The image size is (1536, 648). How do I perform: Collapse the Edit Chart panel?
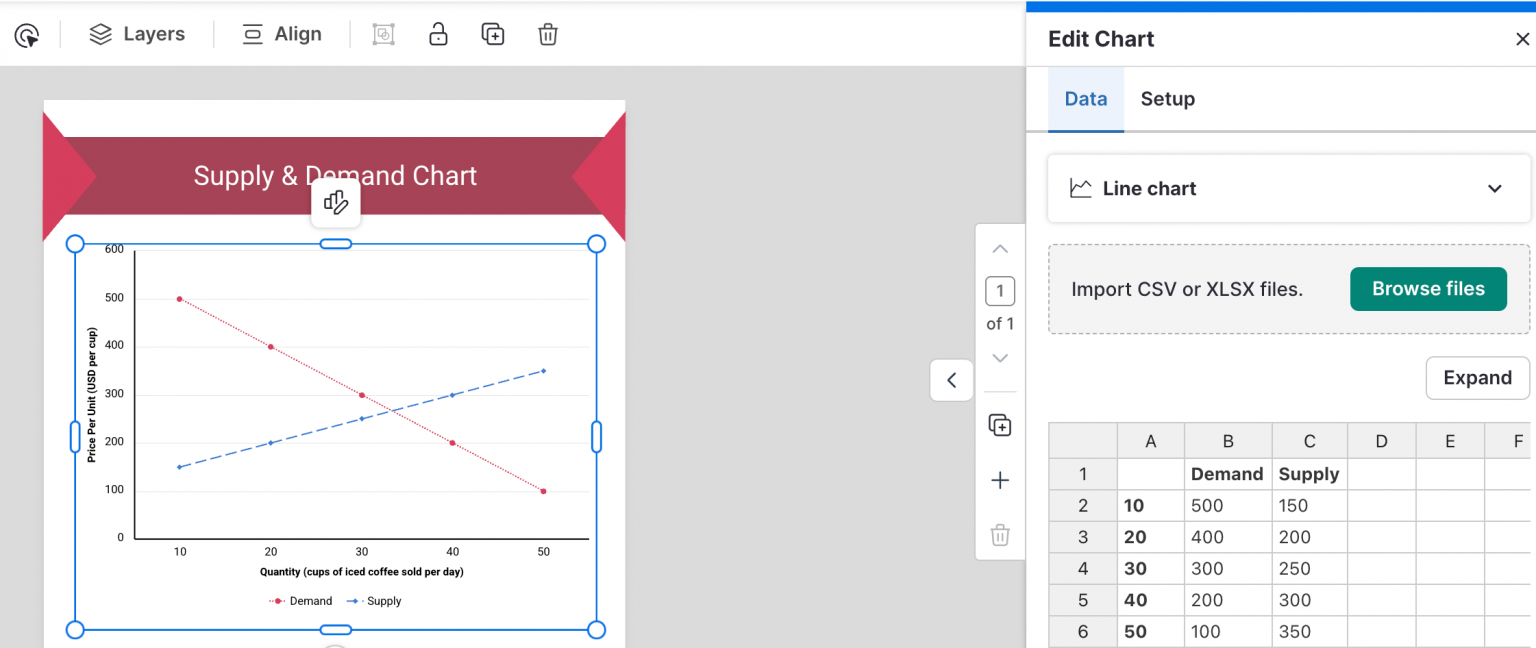(x=951, y=380)
